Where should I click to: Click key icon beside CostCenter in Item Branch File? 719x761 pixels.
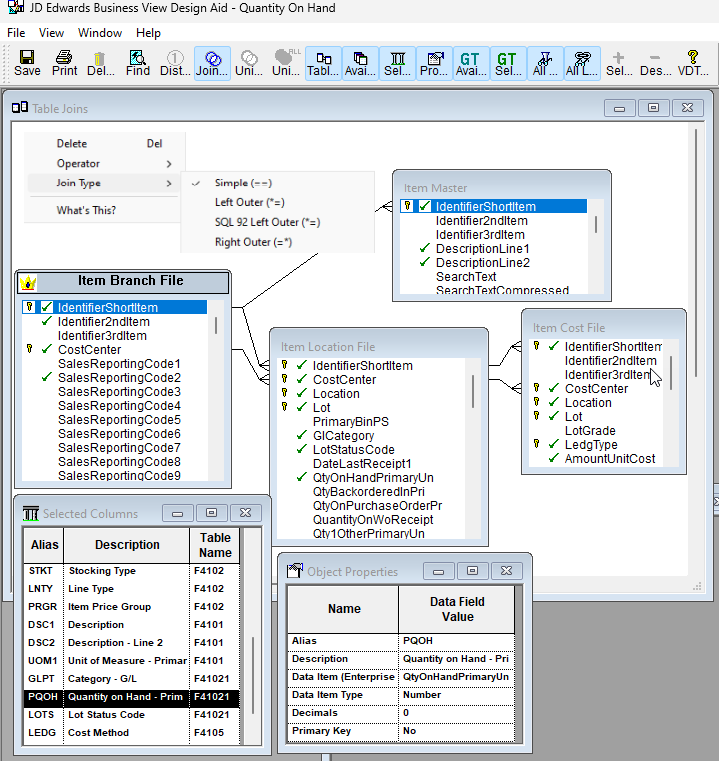[30, 349]
